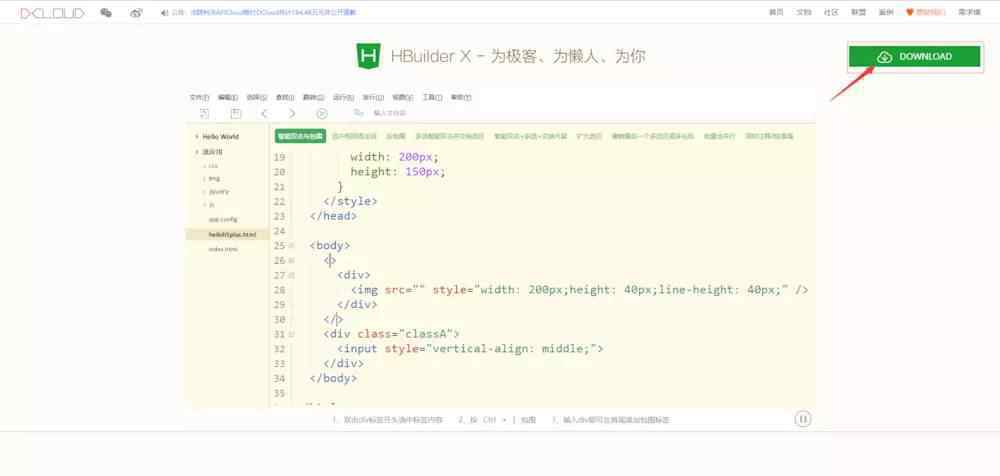Click the save toolbar icon

pos(235,114)
